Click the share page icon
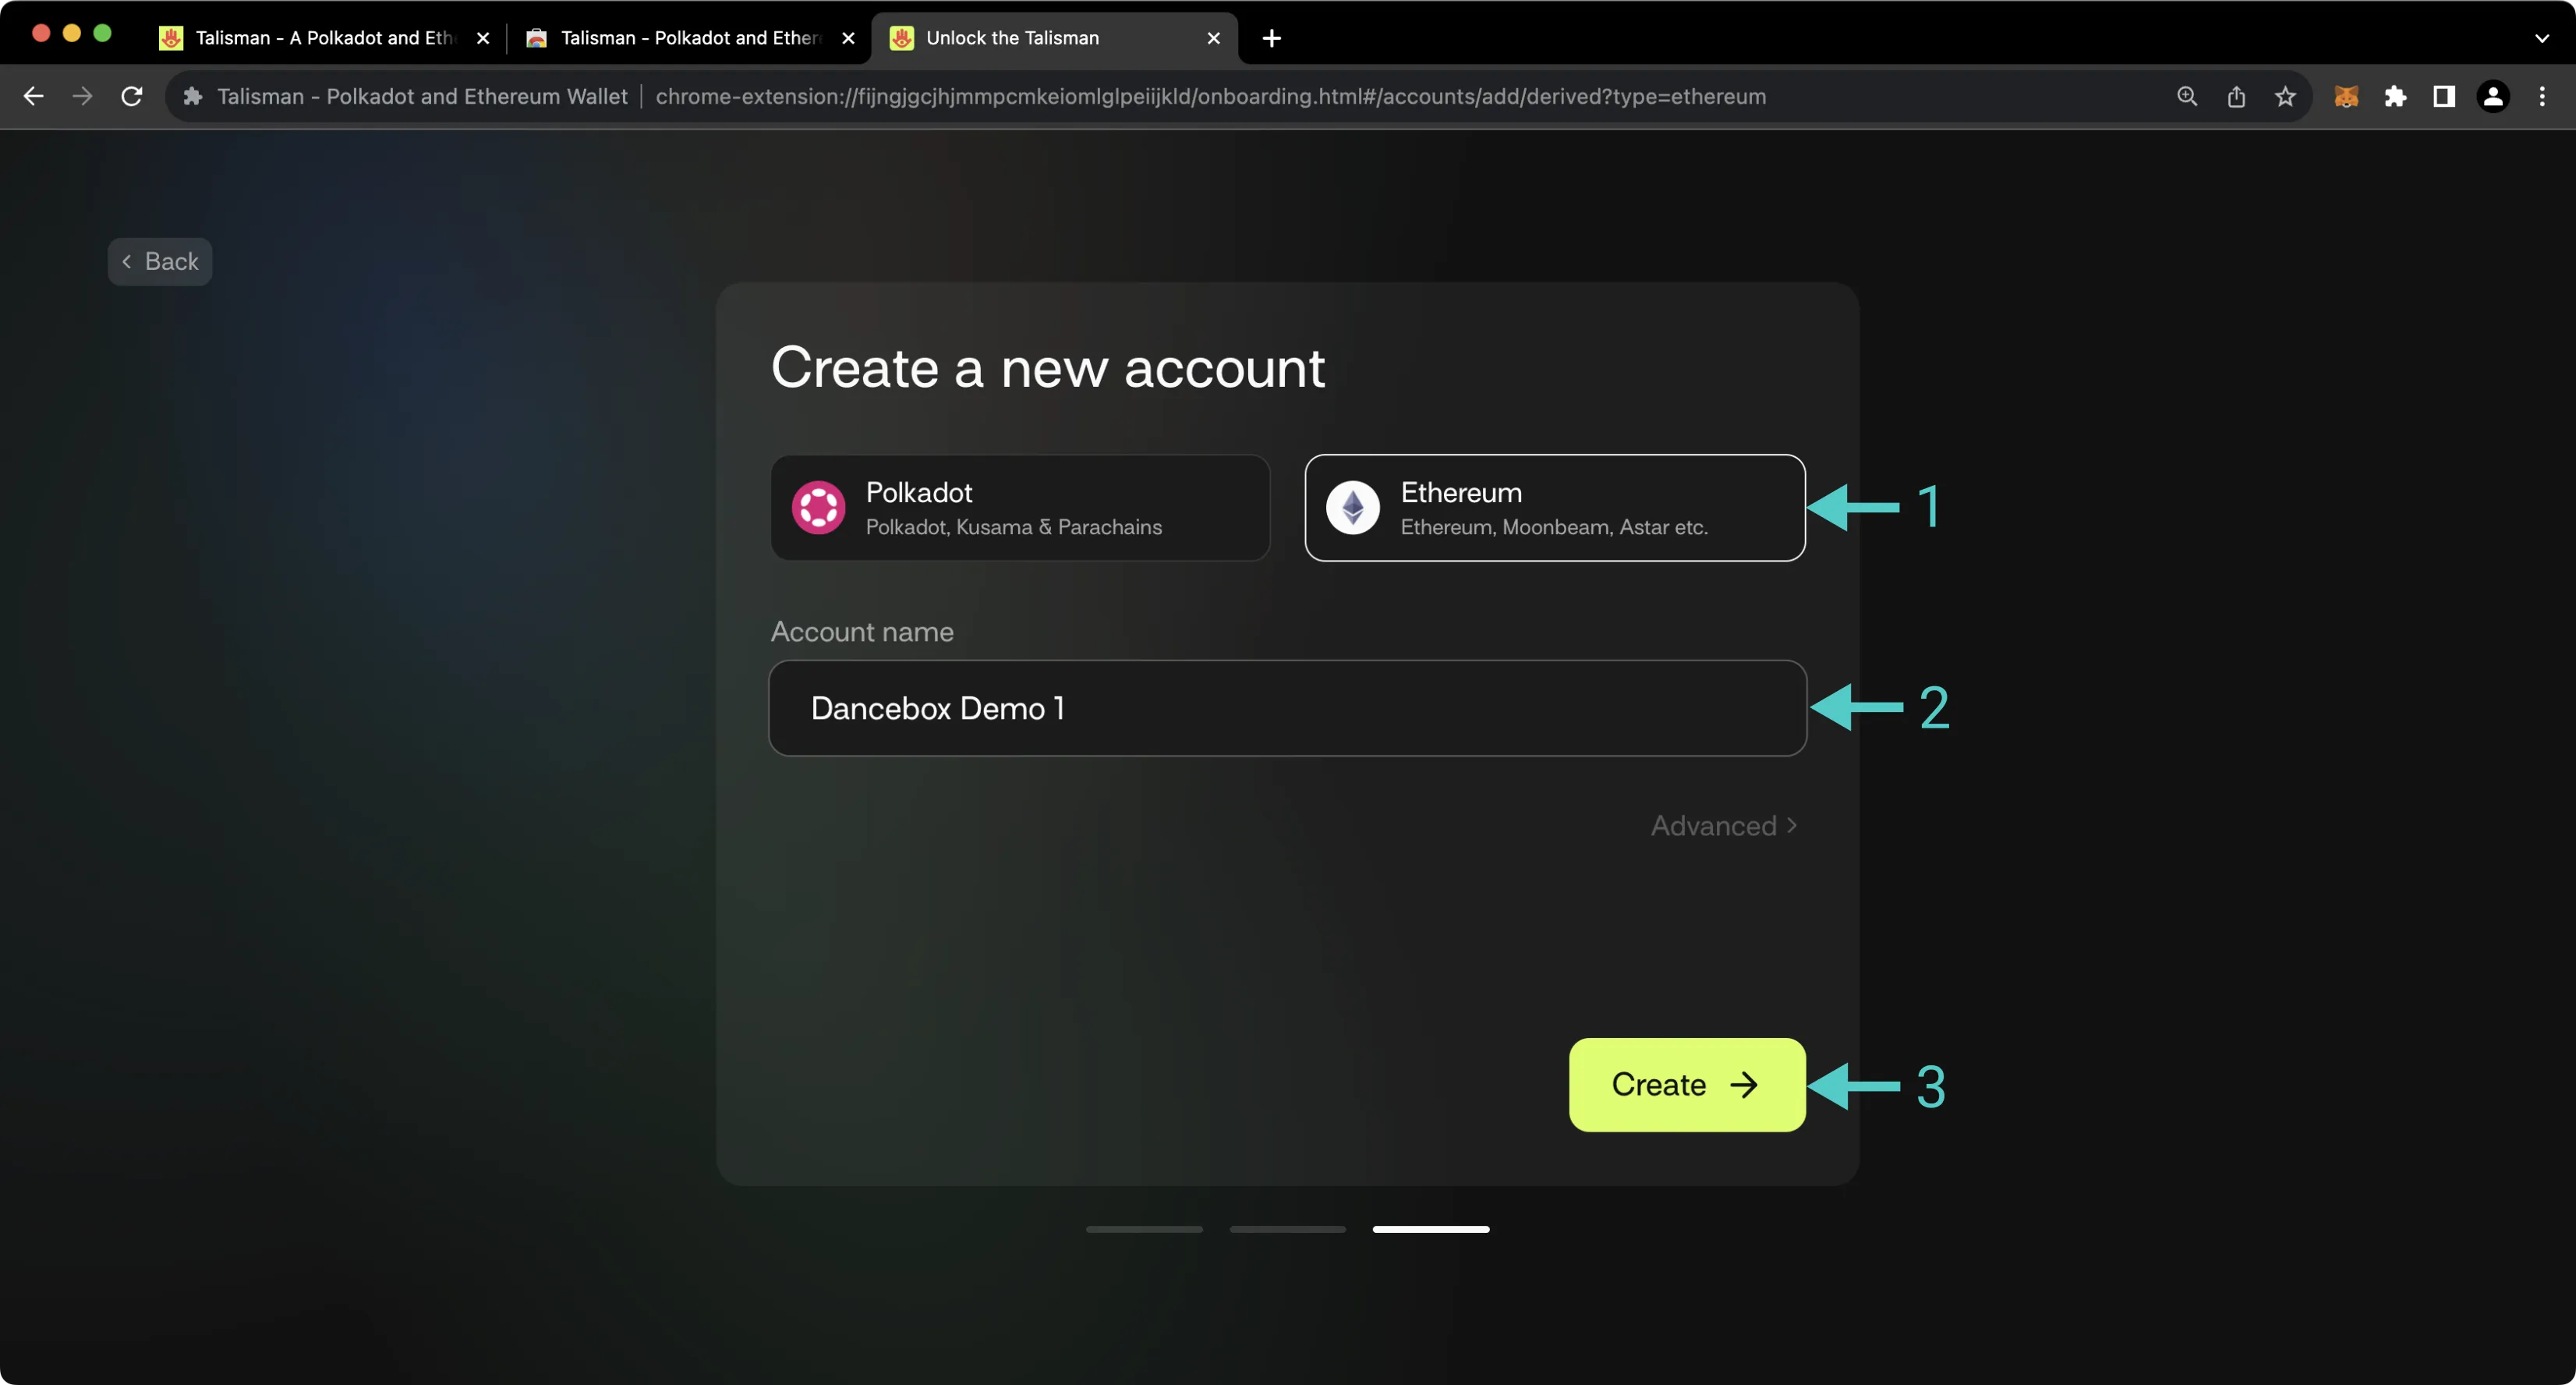The width and height of the screenshot is (2576, 1385). (x=2236, y=96)
